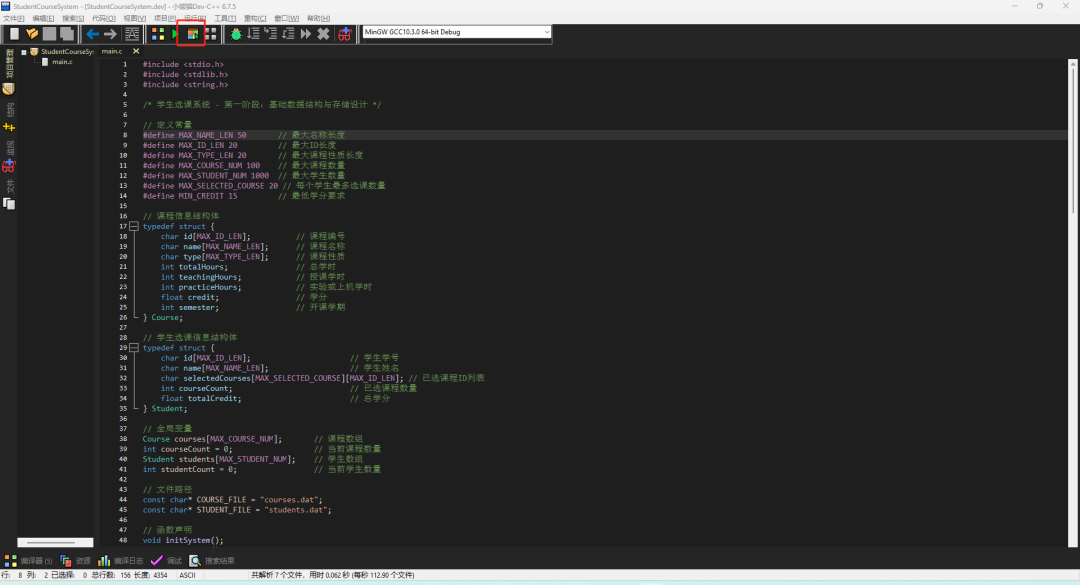Viewport: 1080px width, 585px height.
Task: Click the Compile and Run icon highlighted in red
Action: 193,34
